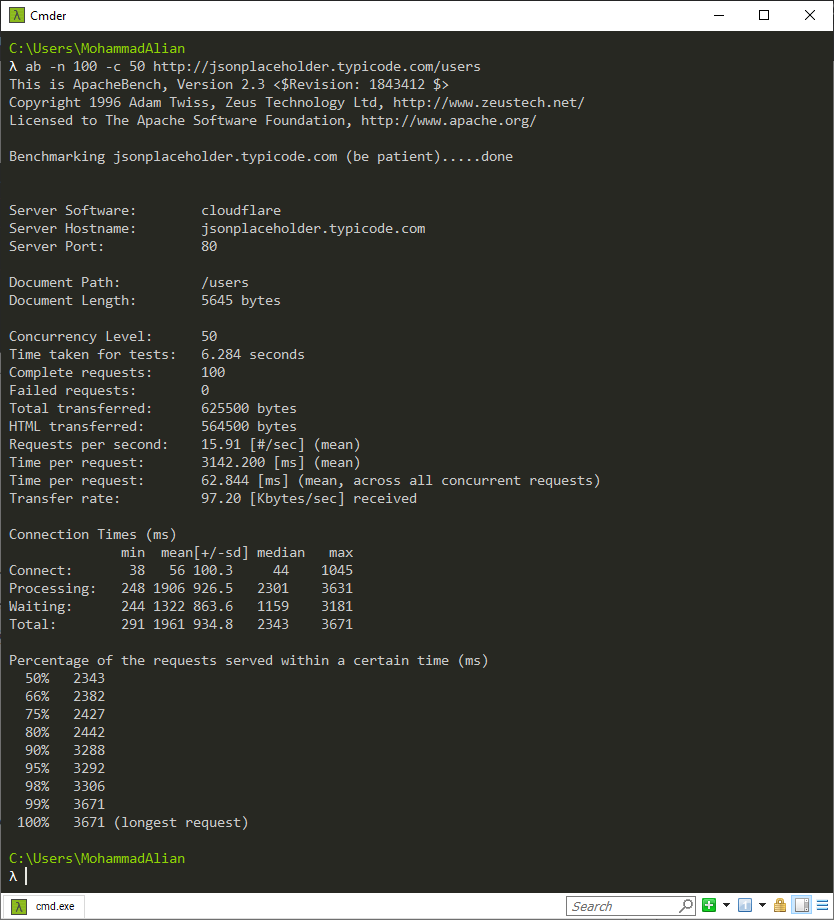Screen dimensions: 834x920
Task: Click the active console number icon
Action: point(744,906)
